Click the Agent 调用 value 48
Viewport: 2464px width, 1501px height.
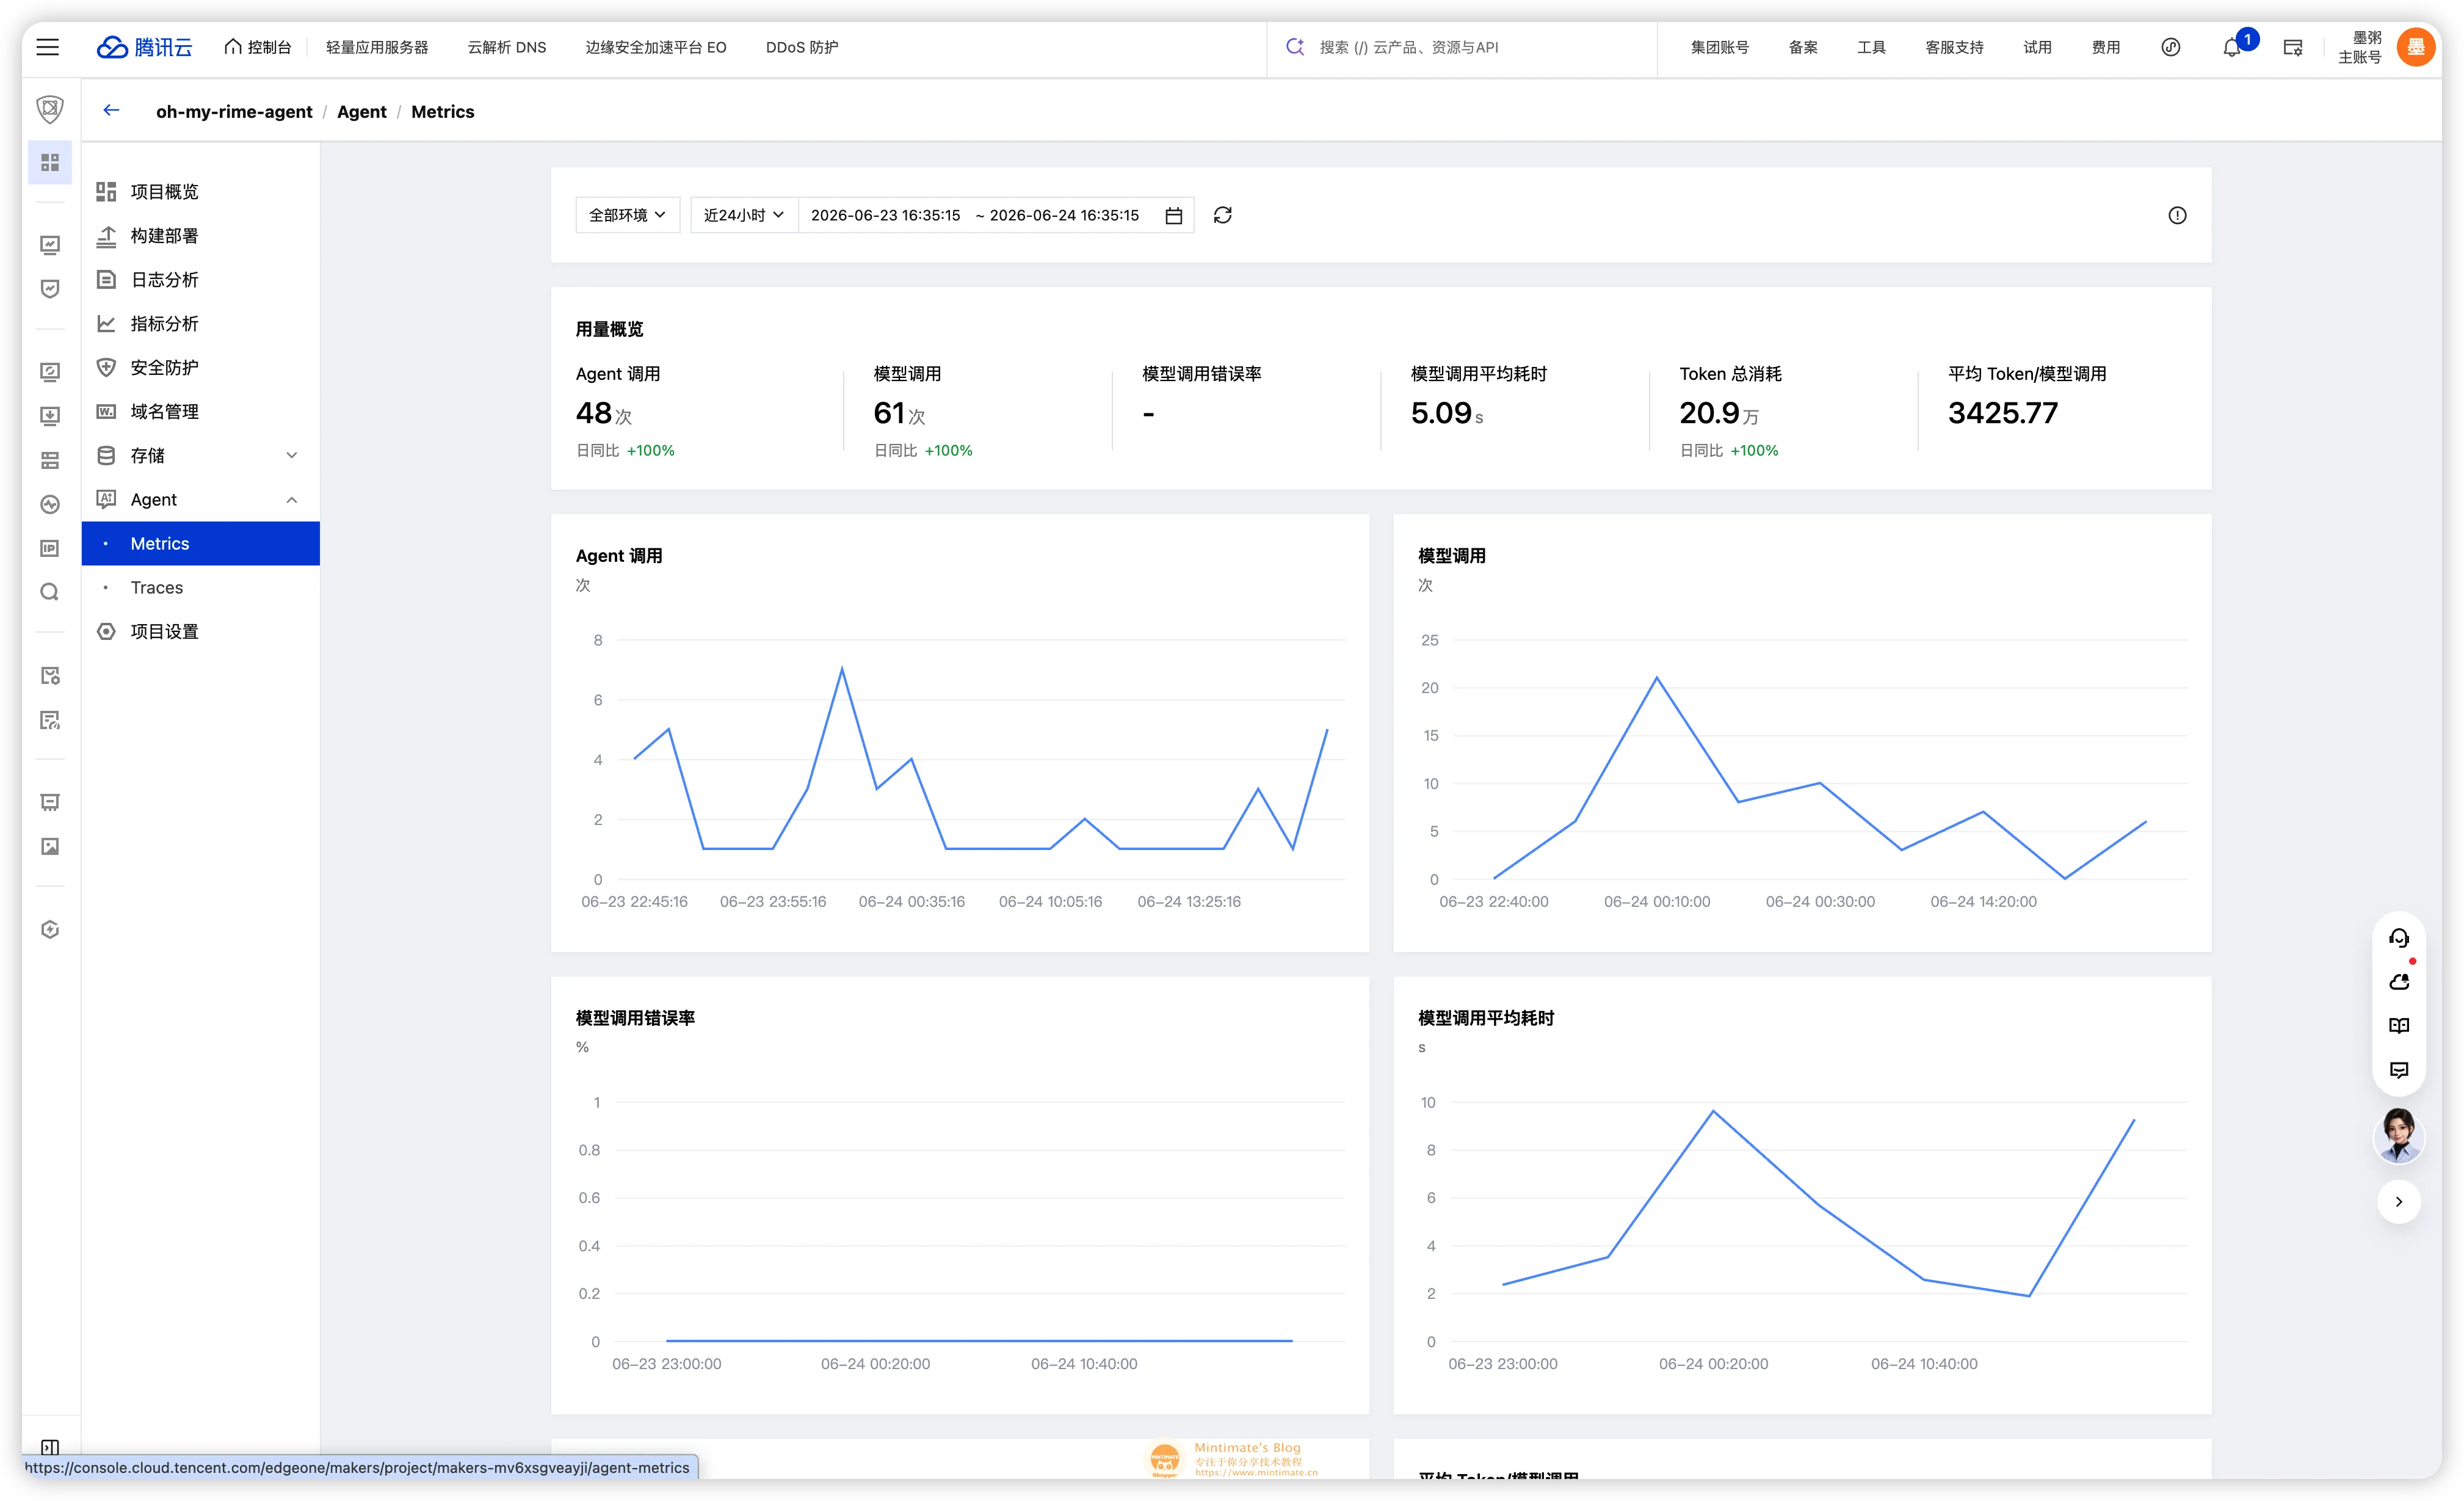tap(594, 412)
